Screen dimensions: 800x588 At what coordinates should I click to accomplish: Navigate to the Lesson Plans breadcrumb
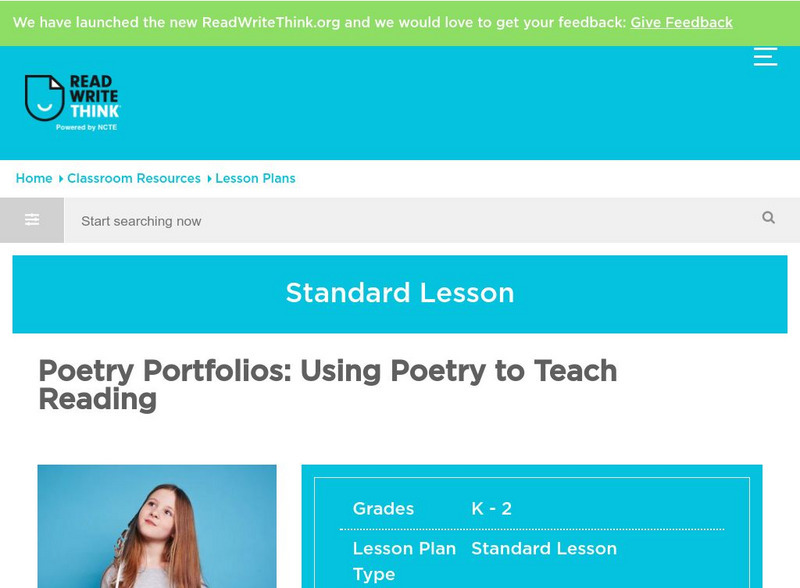click(255, 178)
